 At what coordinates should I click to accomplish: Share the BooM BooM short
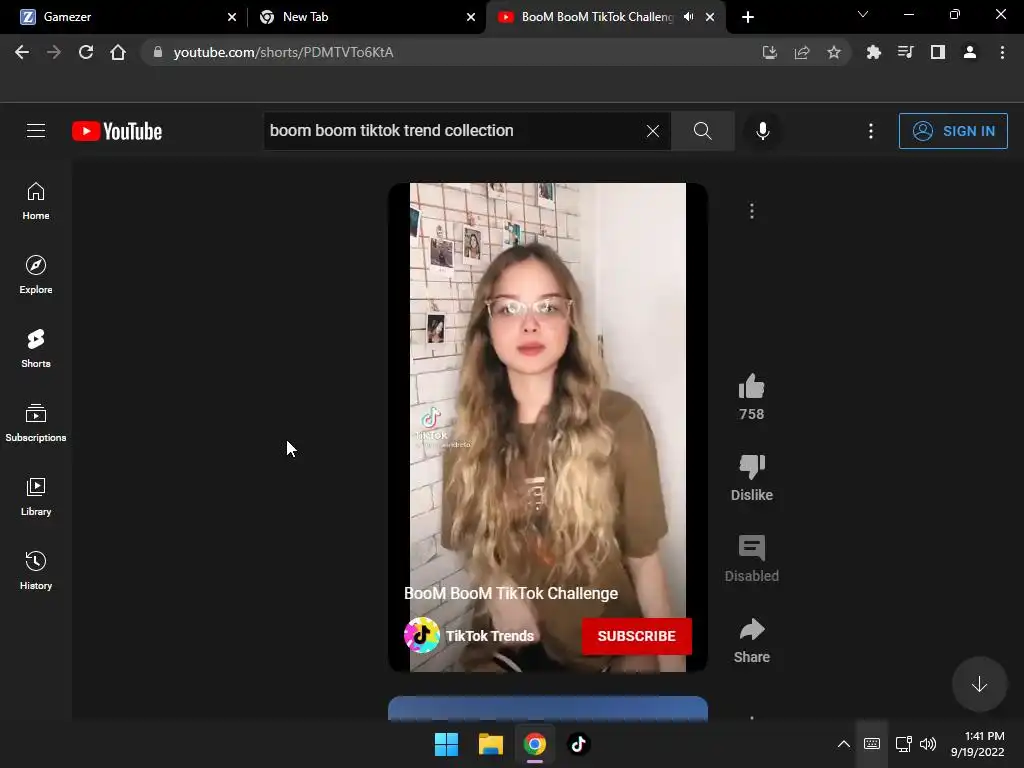(x=752, y=630)
